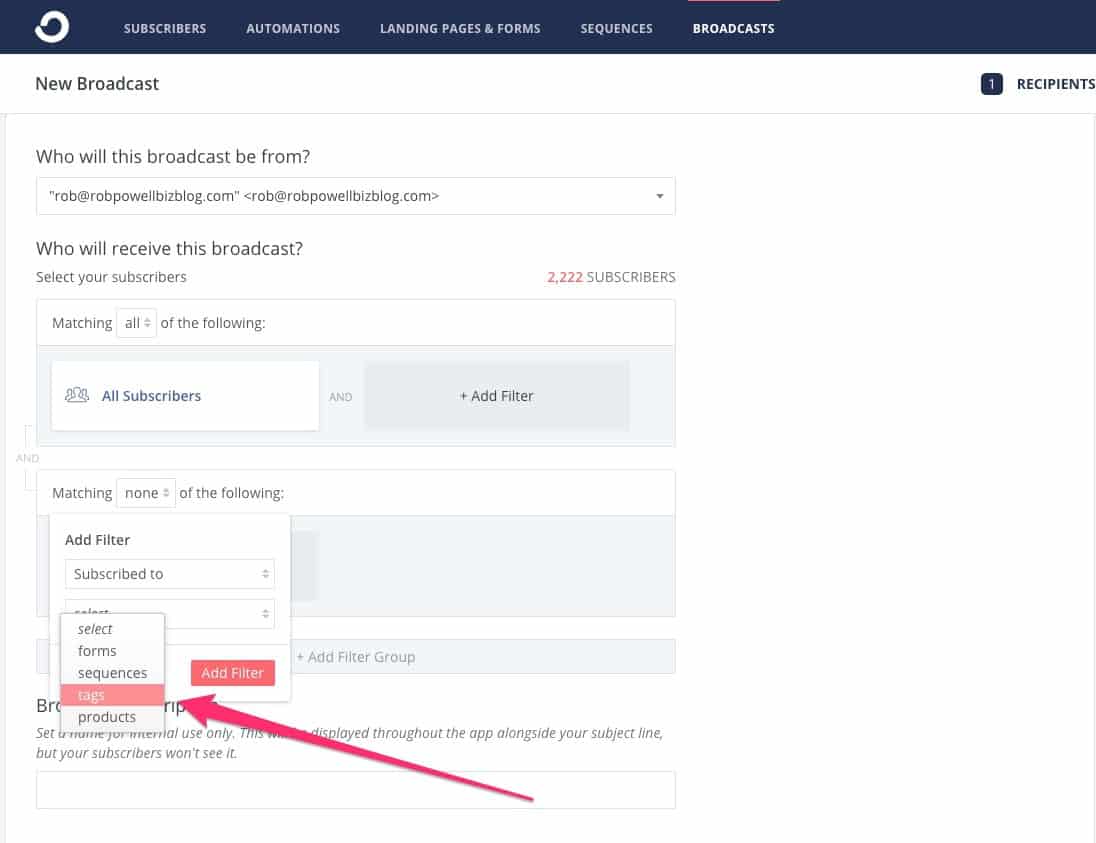This screenshot has width=1096, height=843.
Task: Select the "sequences" option
Action: 112,673
